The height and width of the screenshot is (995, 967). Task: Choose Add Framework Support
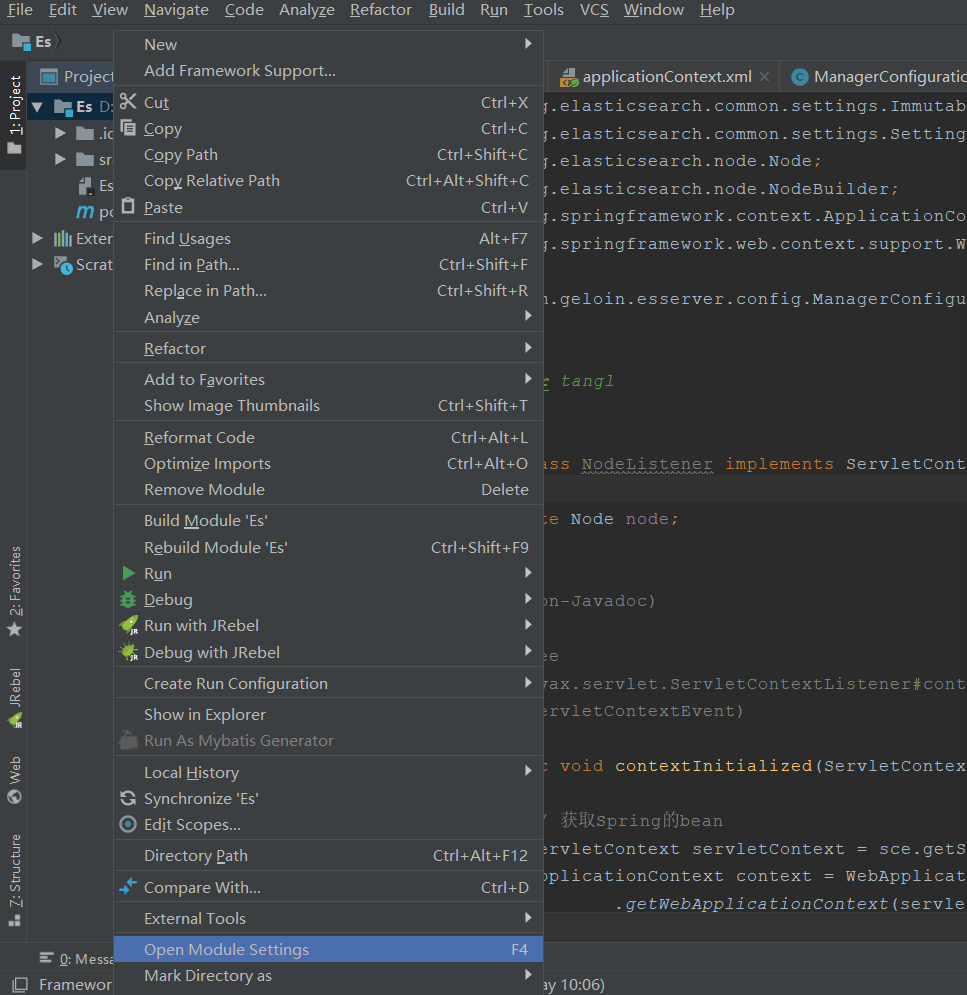pos(328,70)
